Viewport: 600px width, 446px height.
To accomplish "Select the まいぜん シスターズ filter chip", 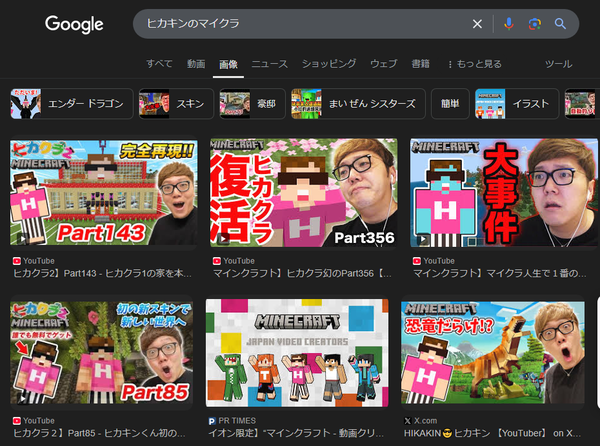I will [x=358, y=104].
